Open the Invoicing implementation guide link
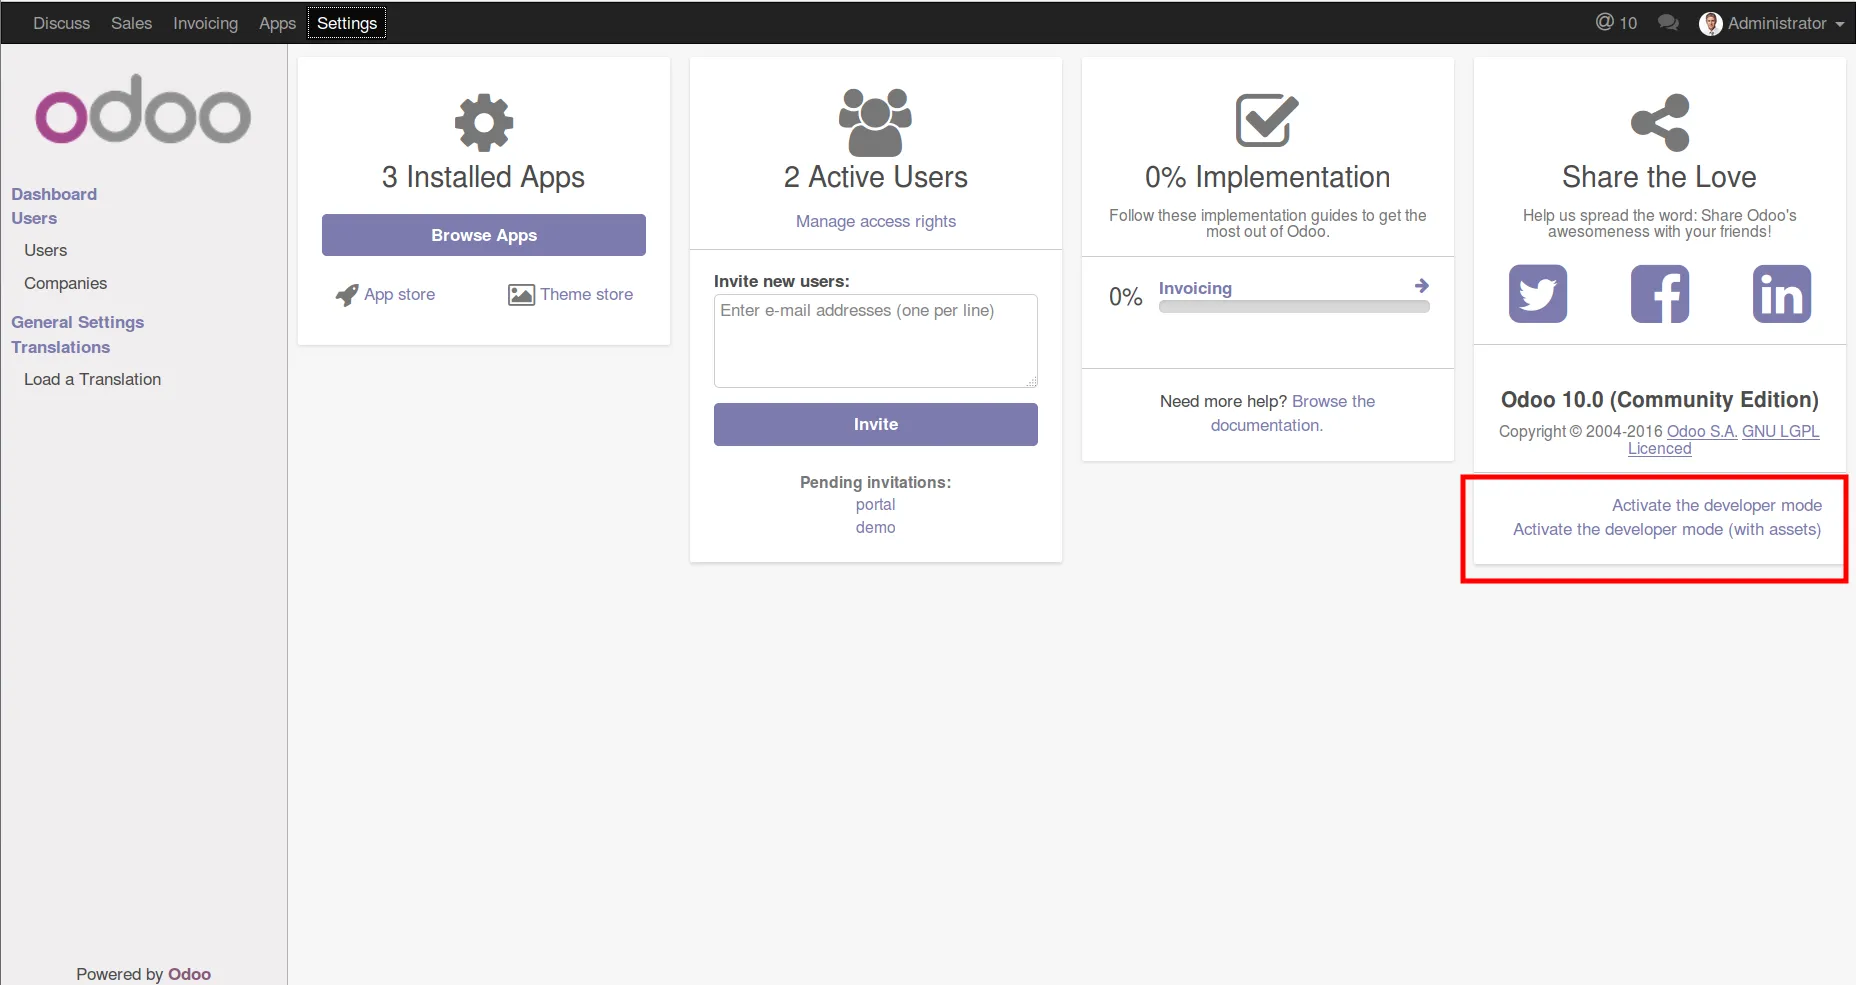Screen dimensions: 1856x985 pos(1195,288)
